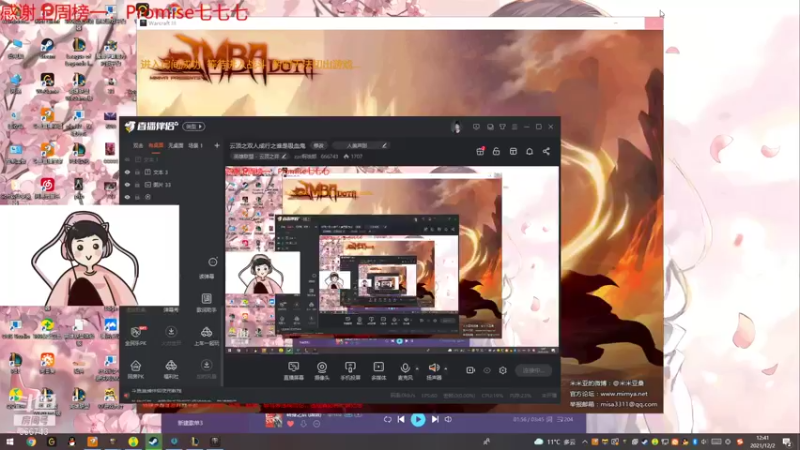Adjust the music player volume icon
Image resolution: width=800 pixels, height=450 pixels.
pyautogui.click(x=448, y=419)
